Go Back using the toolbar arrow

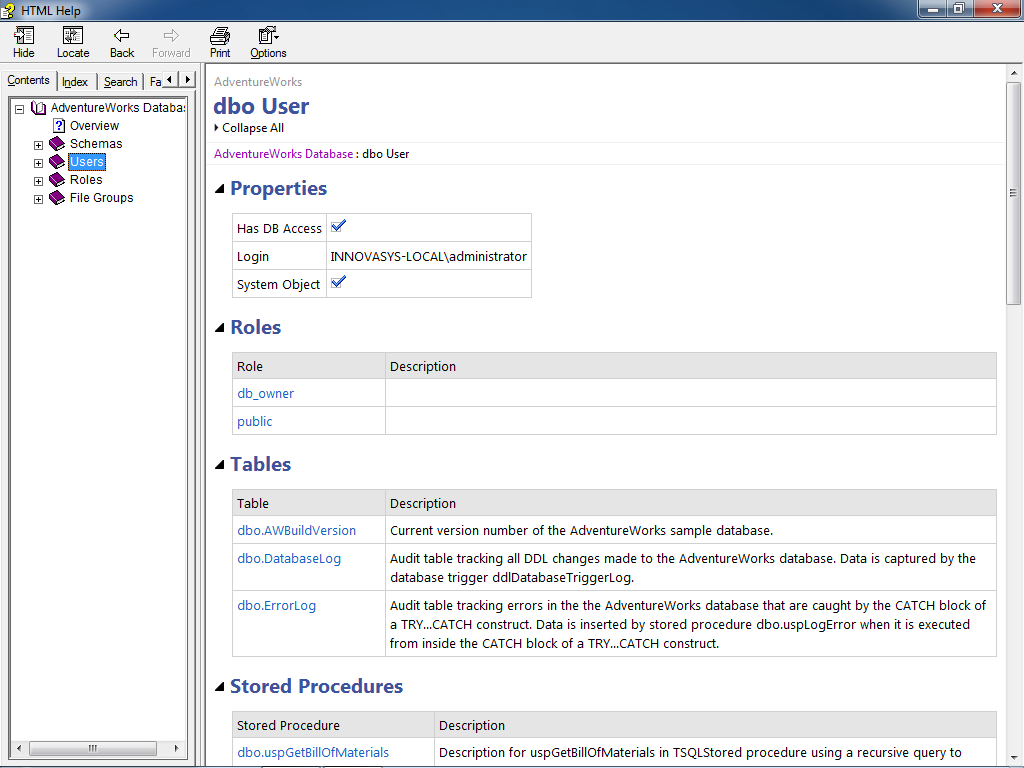tap(121, 42)
